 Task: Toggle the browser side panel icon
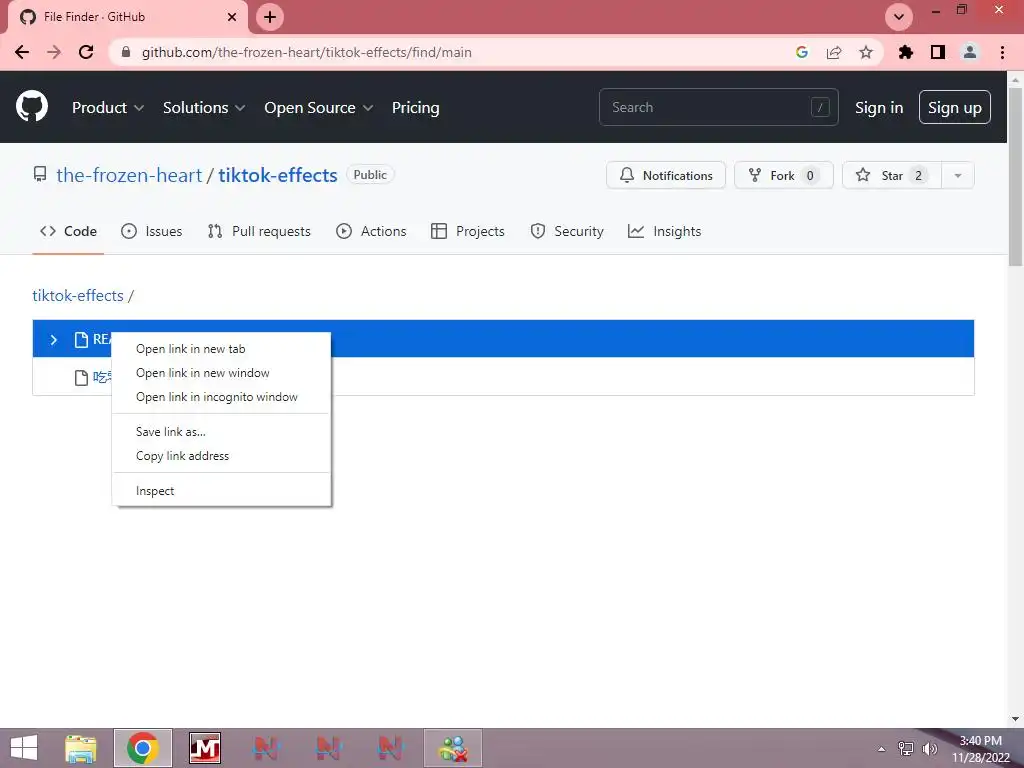[x=938, y=52]
